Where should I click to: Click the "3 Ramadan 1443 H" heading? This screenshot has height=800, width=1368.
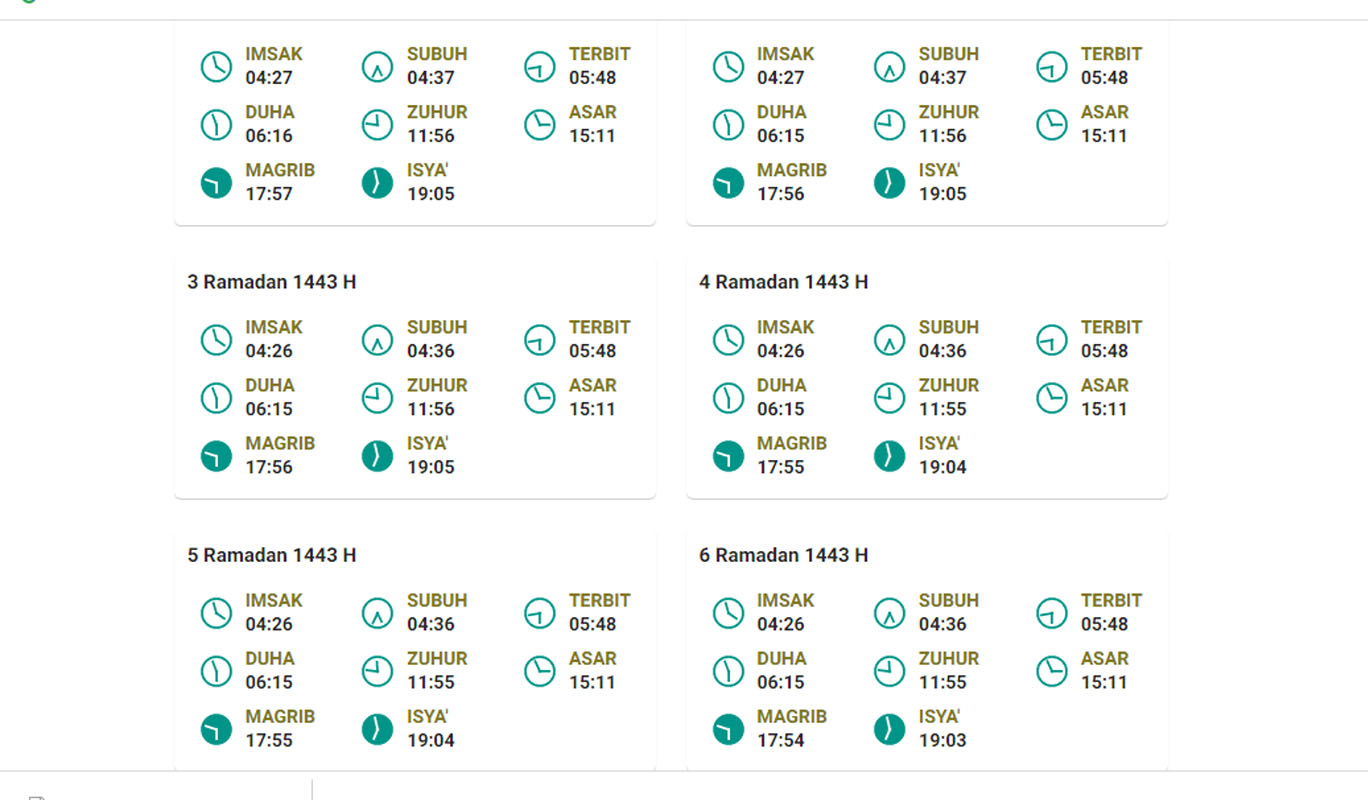(272, 282)
